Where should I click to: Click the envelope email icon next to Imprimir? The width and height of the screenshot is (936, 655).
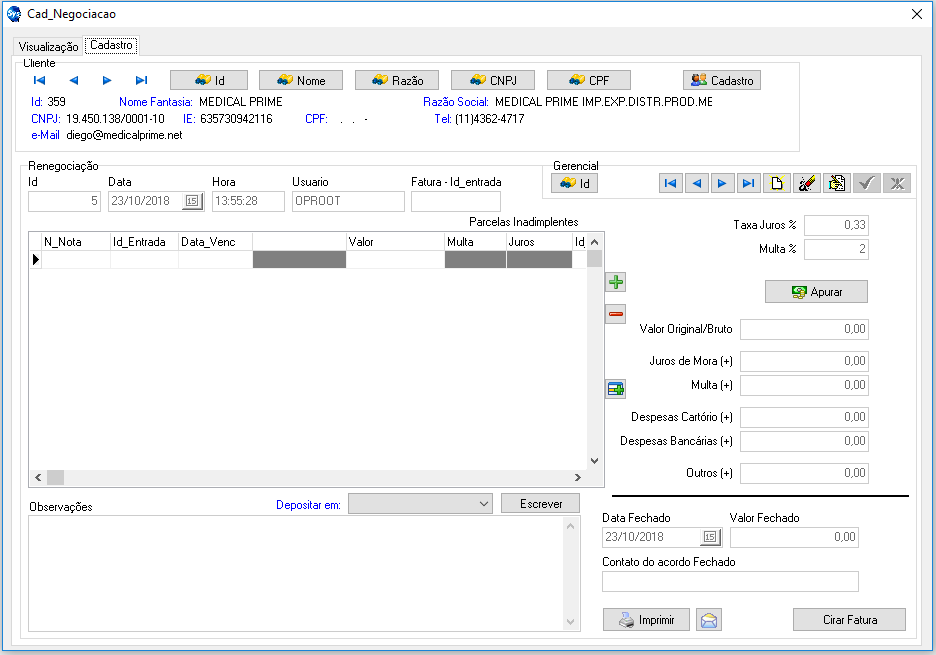(x=709, y=620)
